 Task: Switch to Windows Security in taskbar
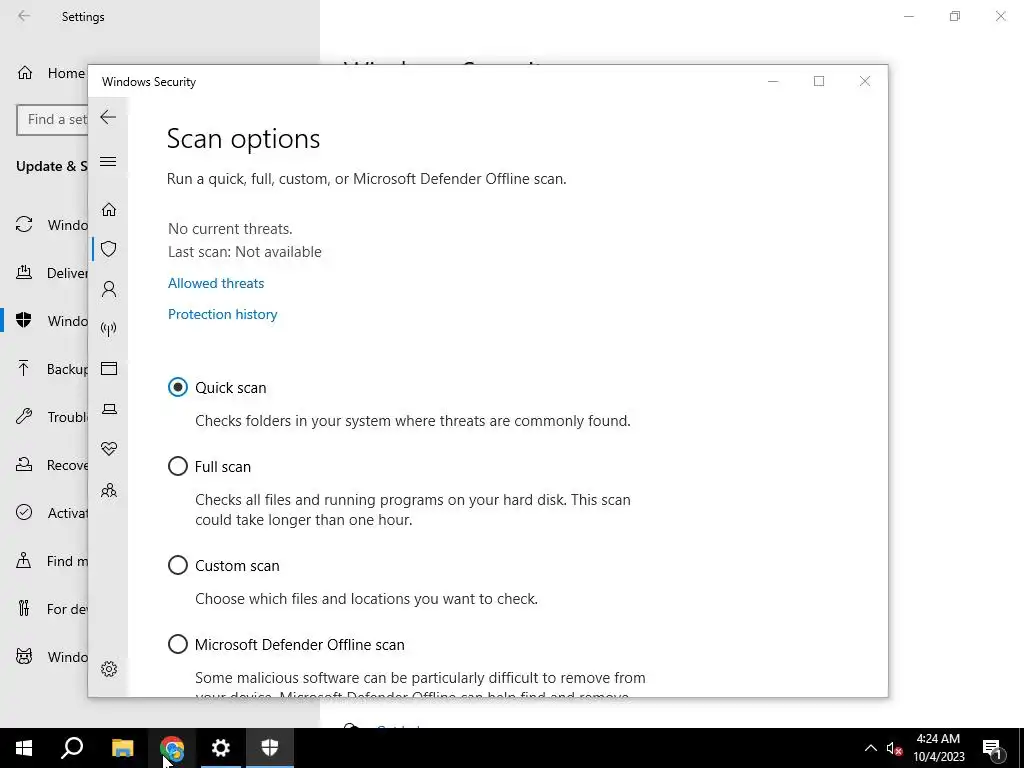pos(270,748)
